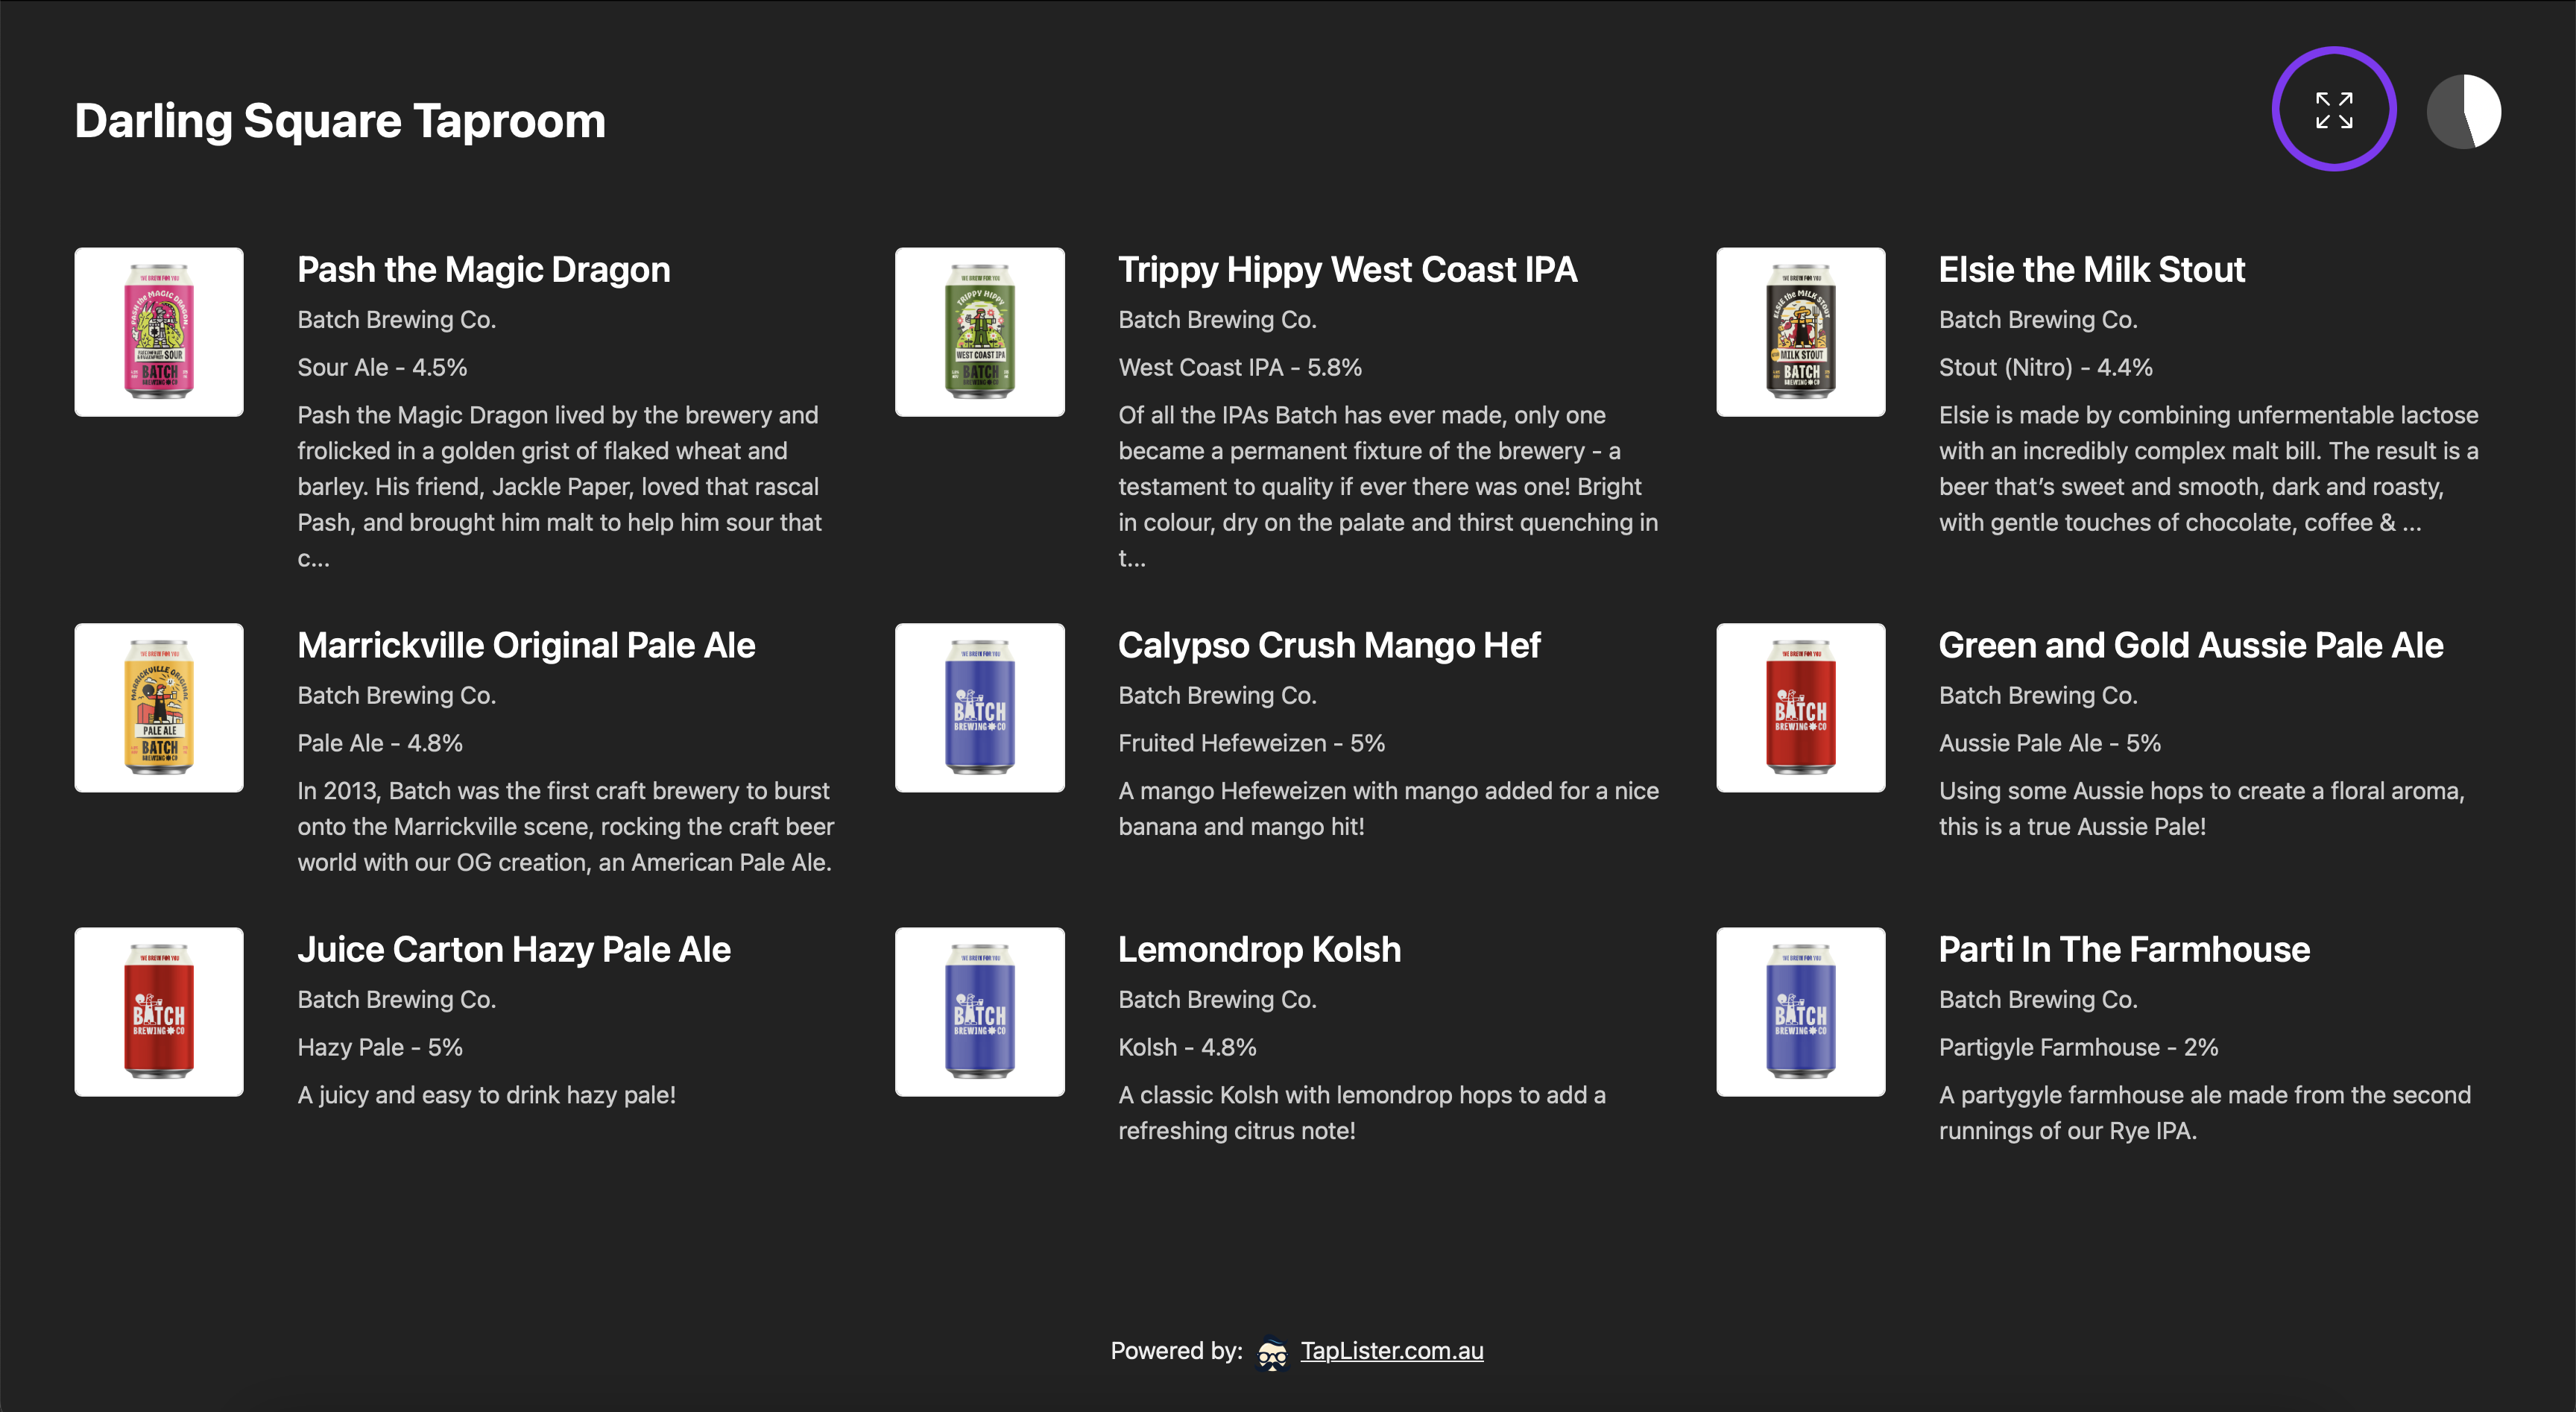This screenshot has height=1412, width=2576.
Task: Open the TapLister.com.au link
Action: [x=1391, y=1350]
